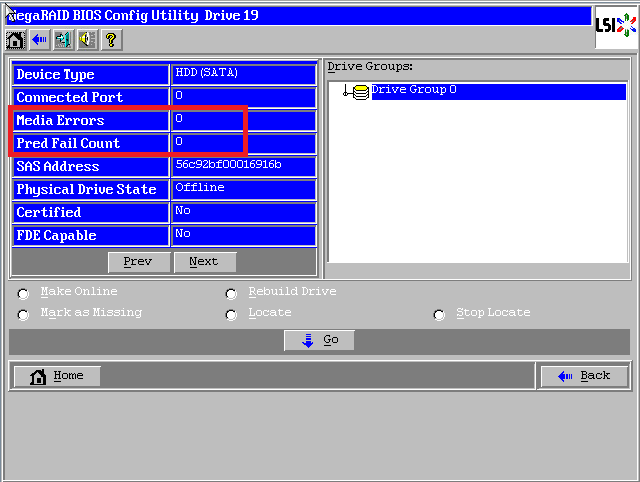Screen dimensions: 640x482
Task: Choose the Stop Locate radio button
Action: click(x=439, y=314)
